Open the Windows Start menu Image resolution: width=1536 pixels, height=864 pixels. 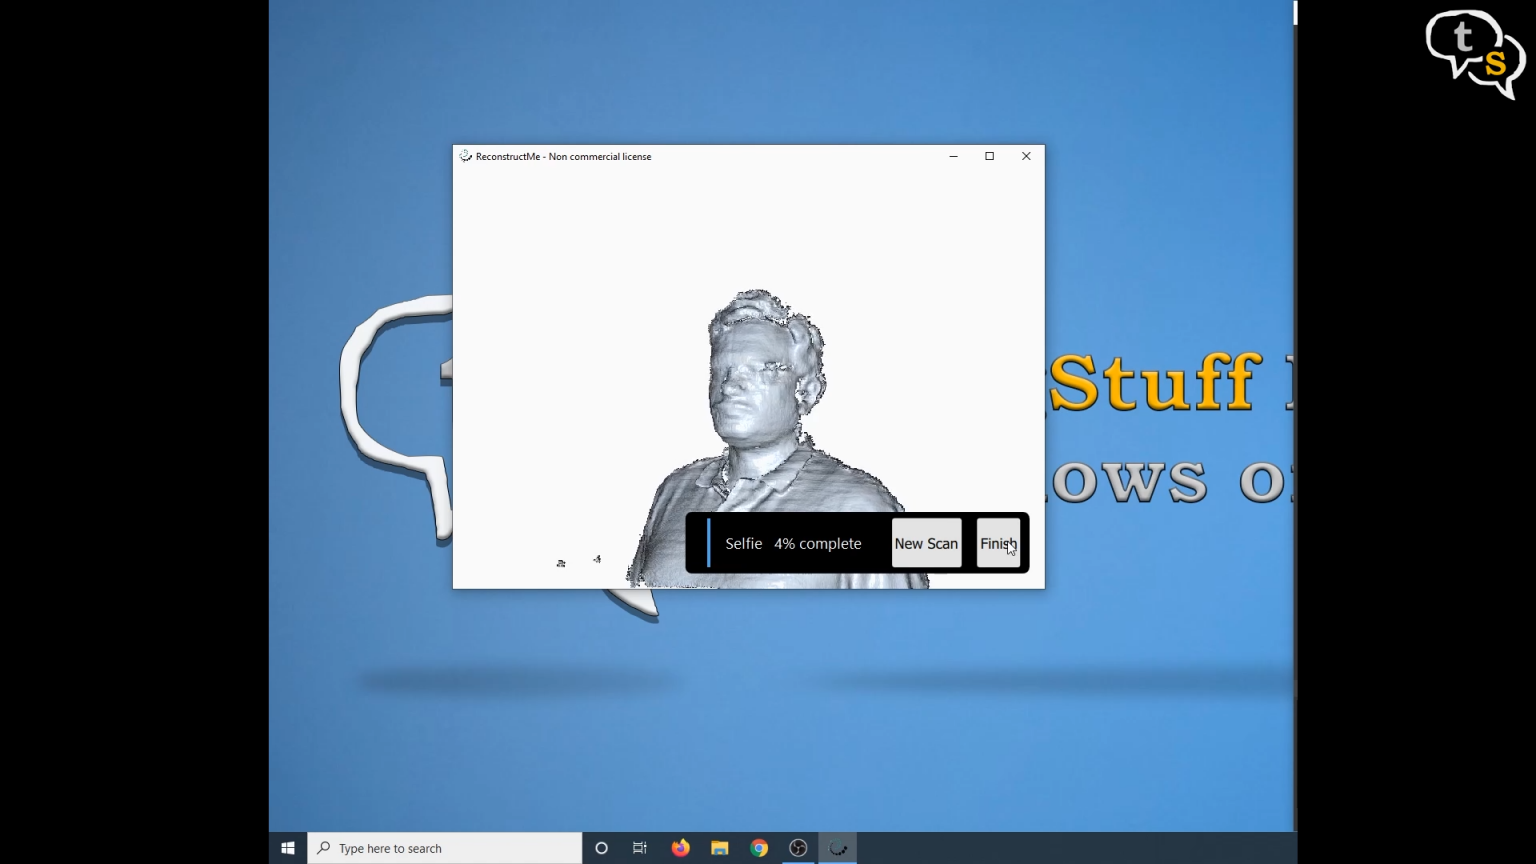pos(288,848)
